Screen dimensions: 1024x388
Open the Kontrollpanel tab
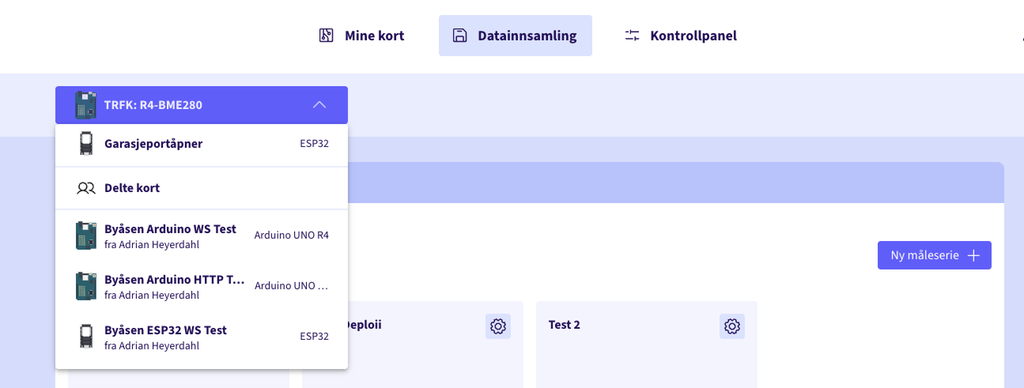coord(680,35)
